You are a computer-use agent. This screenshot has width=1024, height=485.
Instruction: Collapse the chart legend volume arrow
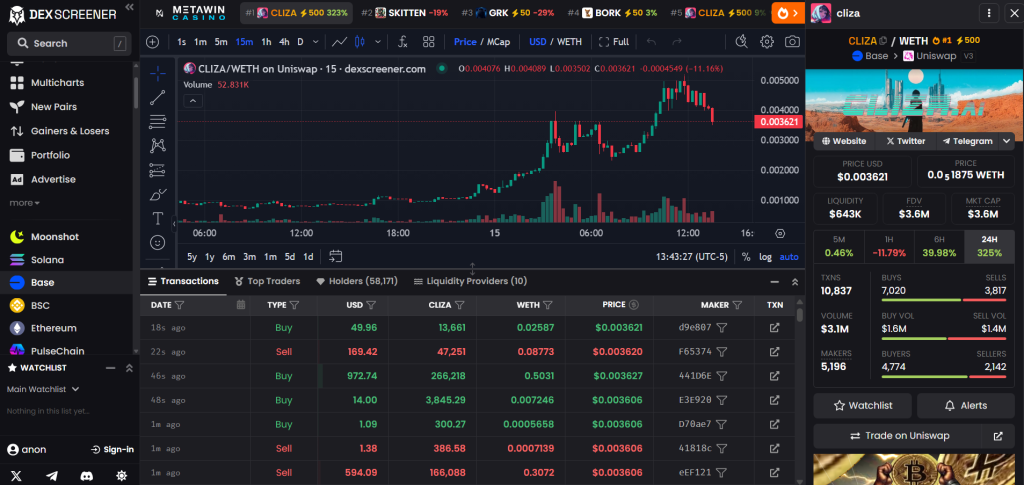(193, 101)
